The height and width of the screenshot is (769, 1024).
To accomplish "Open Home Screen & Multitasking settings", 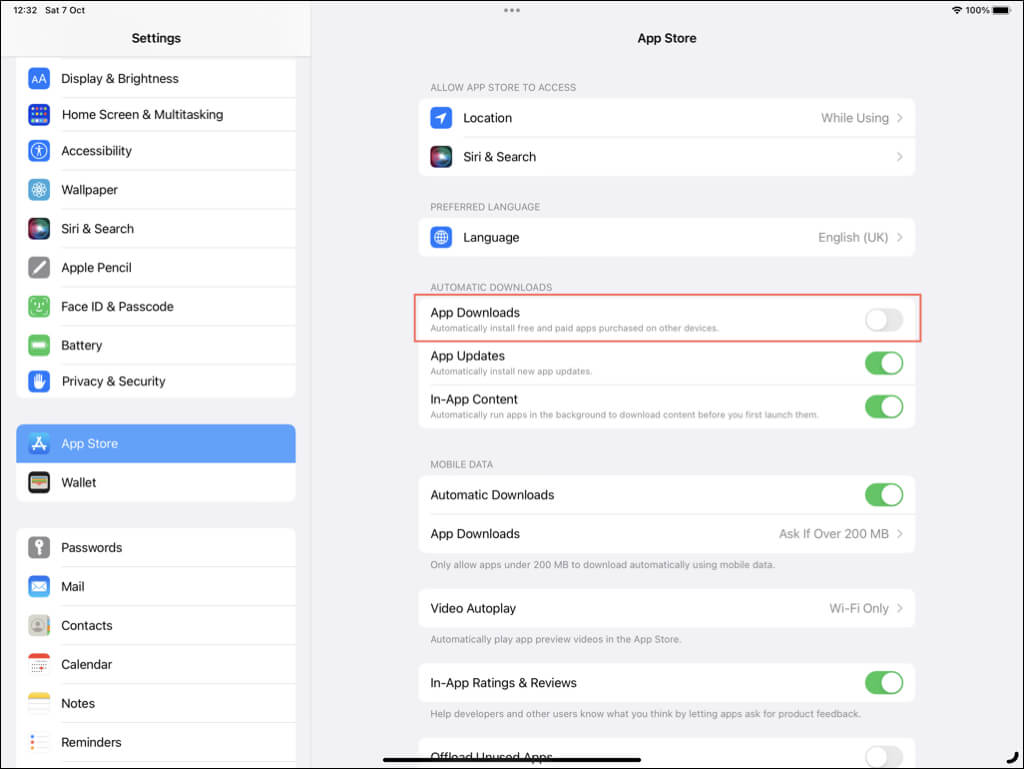I will click(x=155, y=114).
